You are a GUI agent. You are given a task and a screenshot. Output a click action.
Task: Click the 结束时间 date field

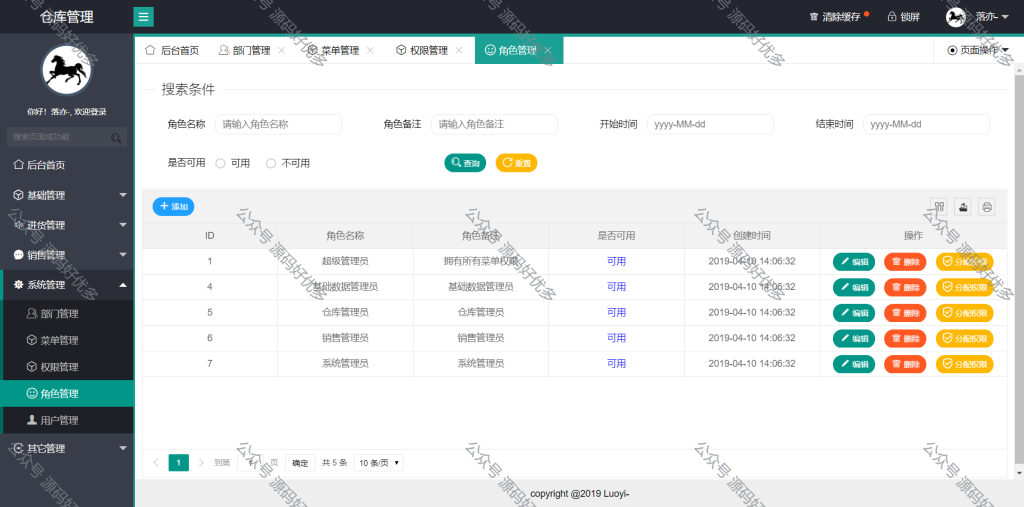pos(926,124)
